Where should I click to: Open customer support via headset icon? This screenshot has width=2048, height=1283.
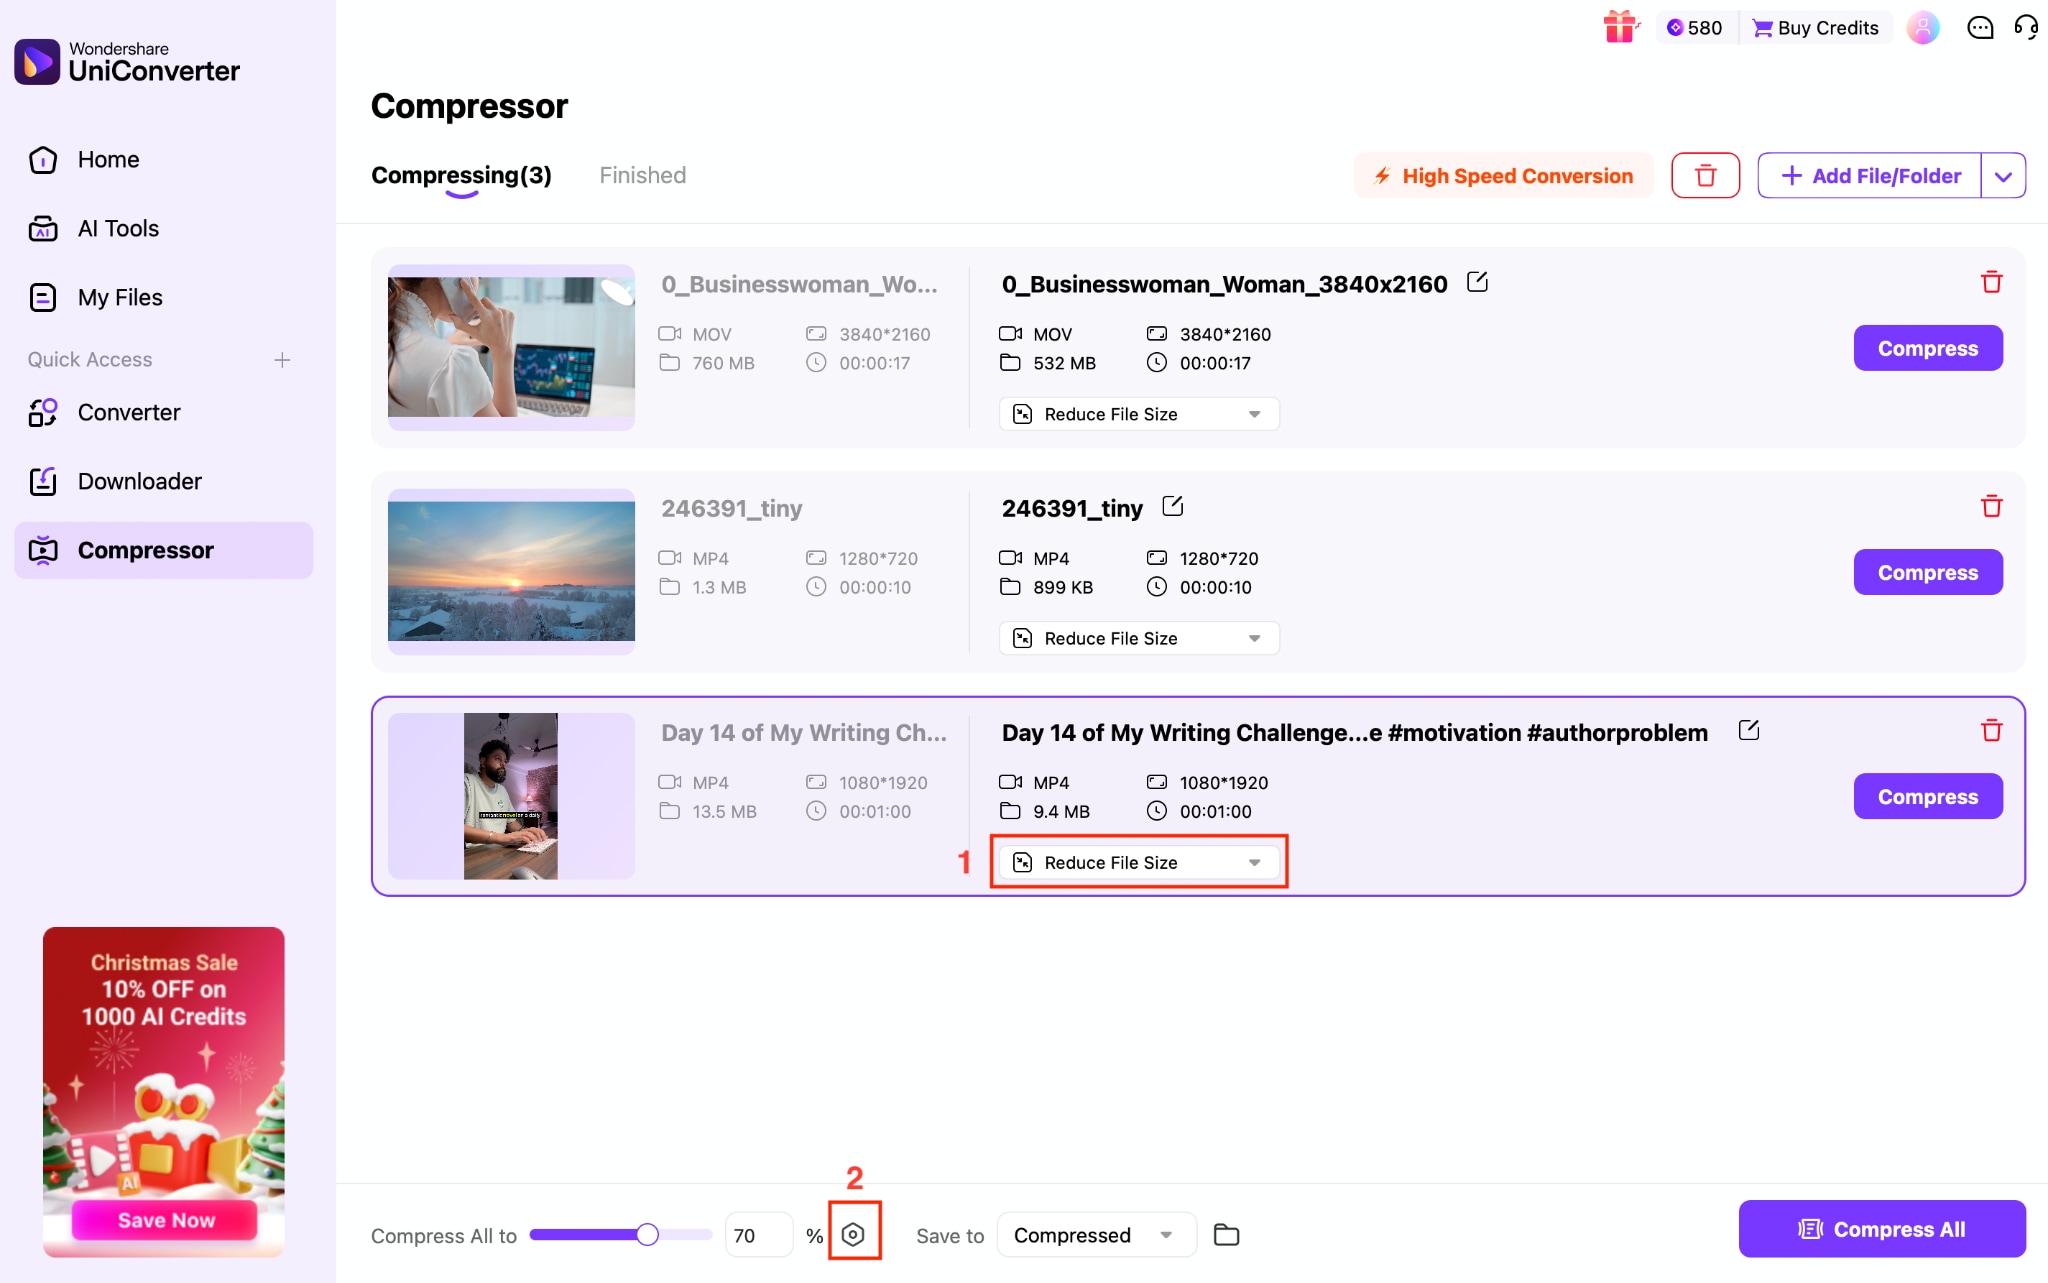(2026, 28)
